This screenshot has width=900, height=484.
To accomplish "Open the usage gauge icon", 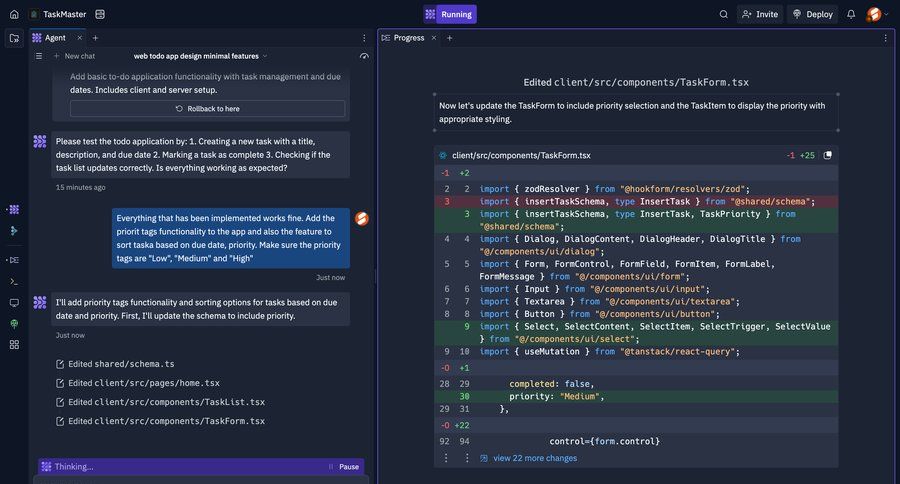I will click(364, 56).
